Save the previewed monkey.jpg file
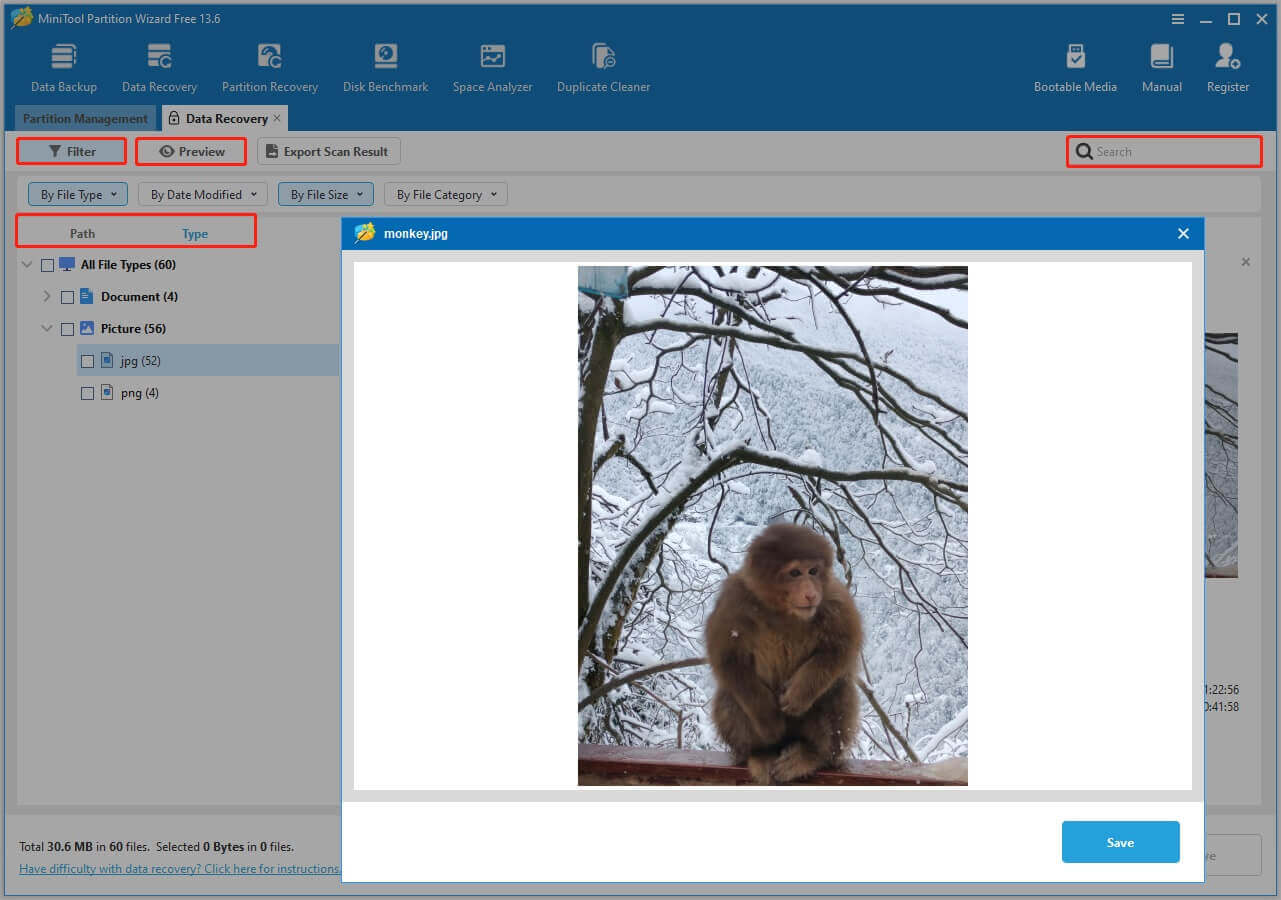 coord(1120,842)
